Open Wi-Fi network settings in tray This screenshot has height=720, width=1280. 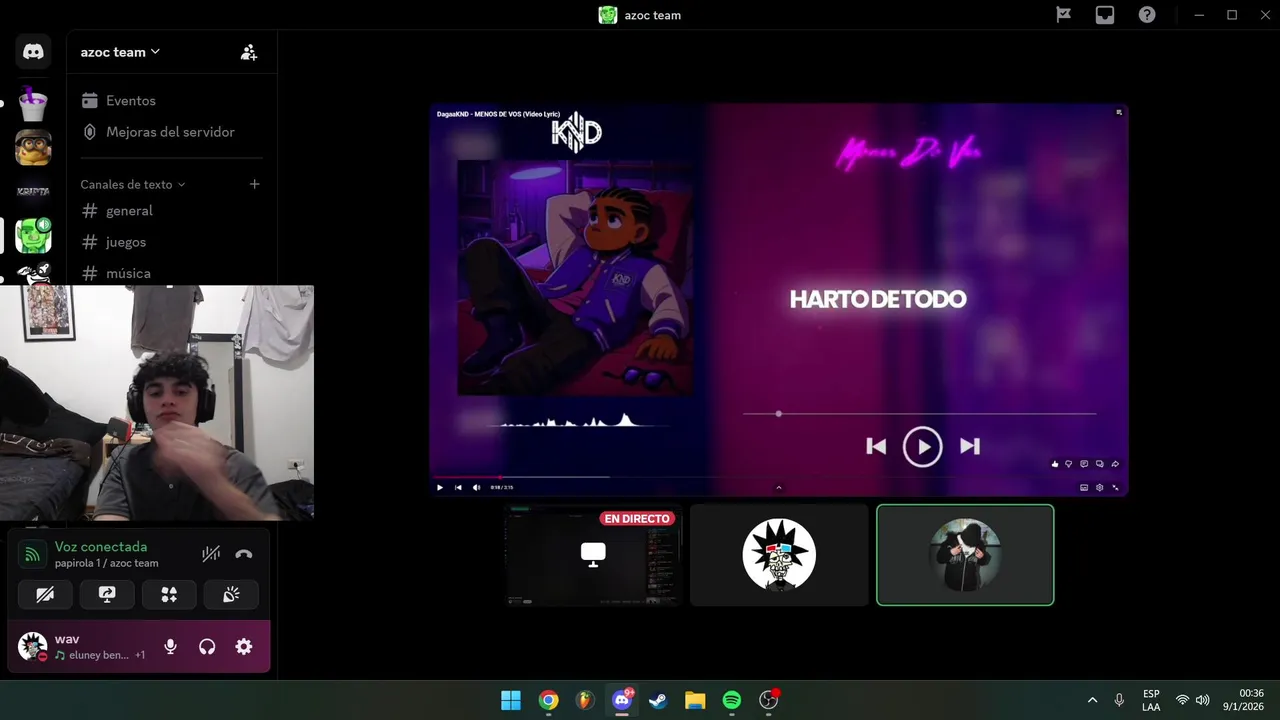pos(1182,700)
